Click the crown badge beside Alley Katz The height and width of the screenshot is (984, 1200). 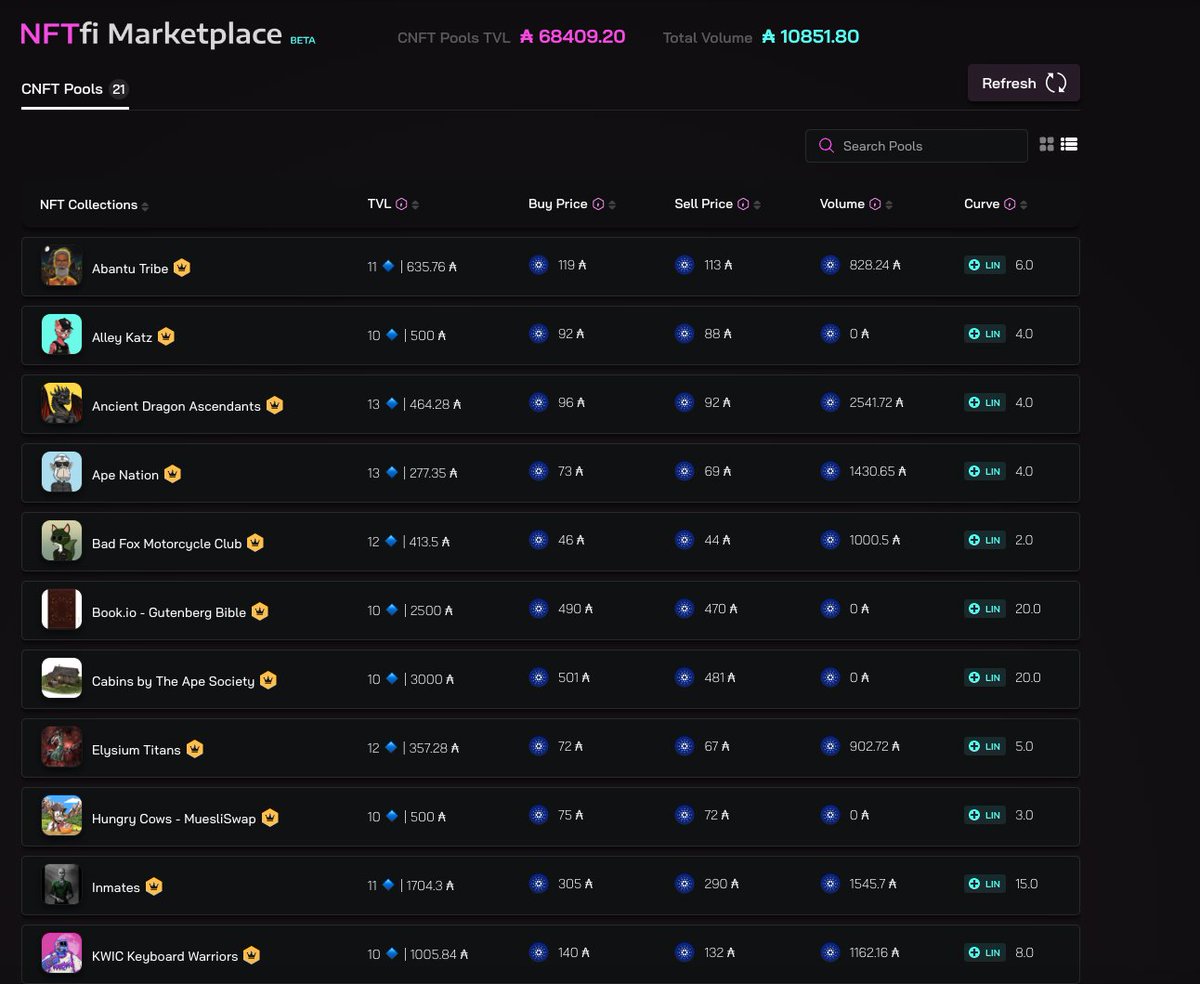166,336
